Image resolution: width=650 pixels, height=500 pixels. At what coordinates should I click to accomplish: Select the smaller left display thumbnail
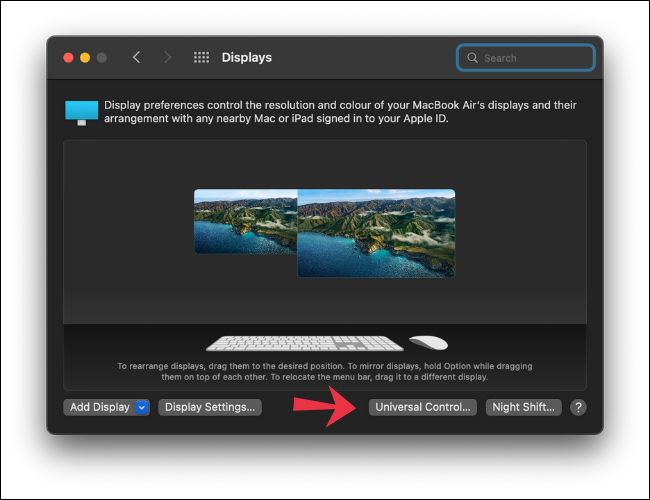click(x=246, y=221)
